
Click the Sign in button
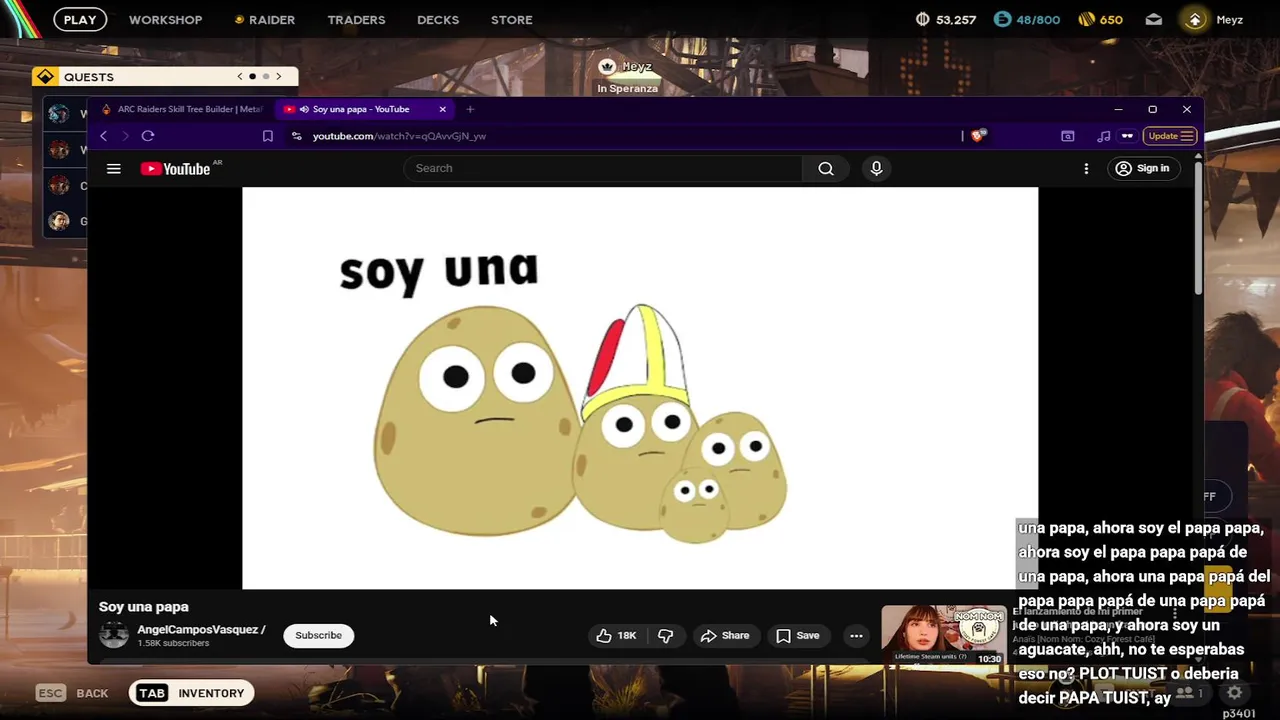(x=1142, y=168)
